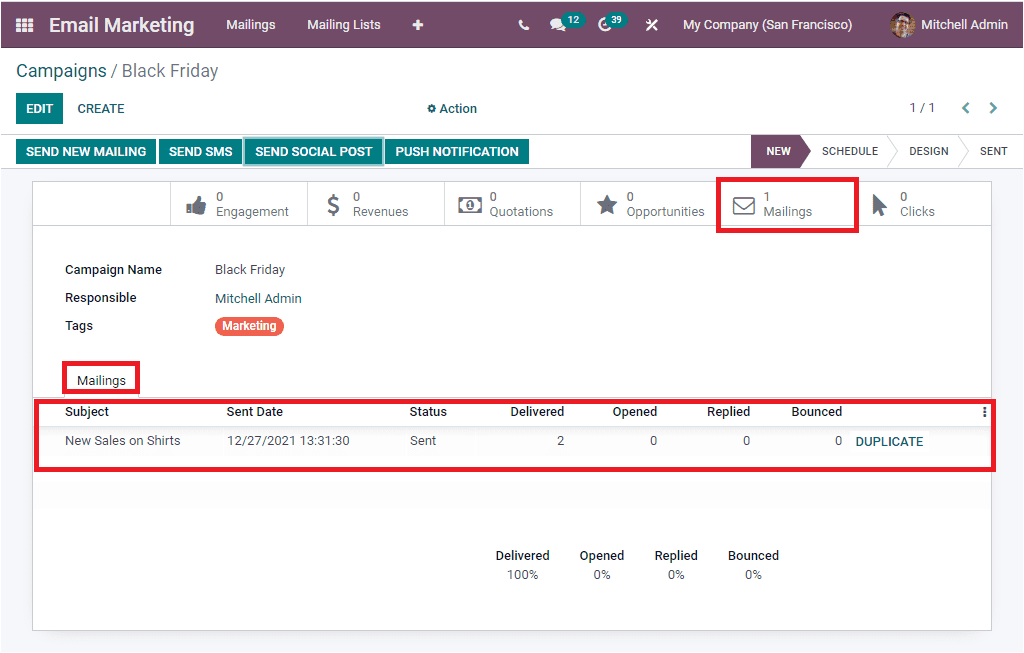Switch stage to DESIGN

coord(928,151)
